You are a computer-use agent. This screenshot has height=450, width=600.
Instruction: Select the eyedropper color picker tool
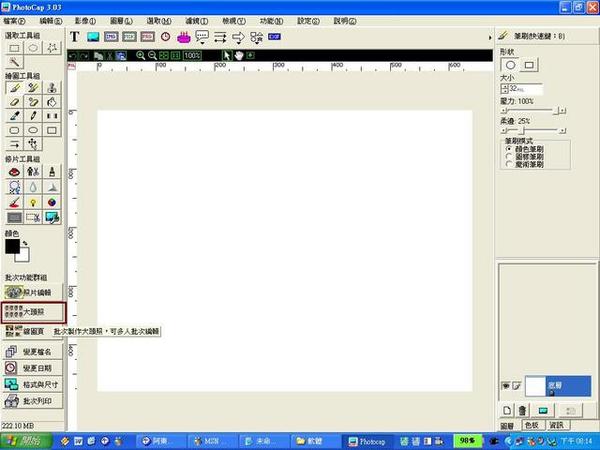tap(15, 116)
